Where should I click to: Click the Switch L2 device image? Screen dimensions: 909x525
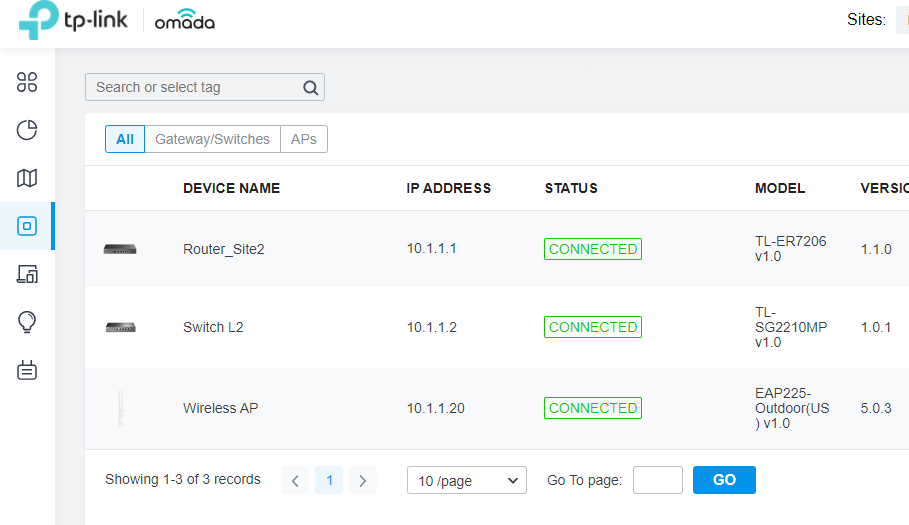tap(121, 327)
